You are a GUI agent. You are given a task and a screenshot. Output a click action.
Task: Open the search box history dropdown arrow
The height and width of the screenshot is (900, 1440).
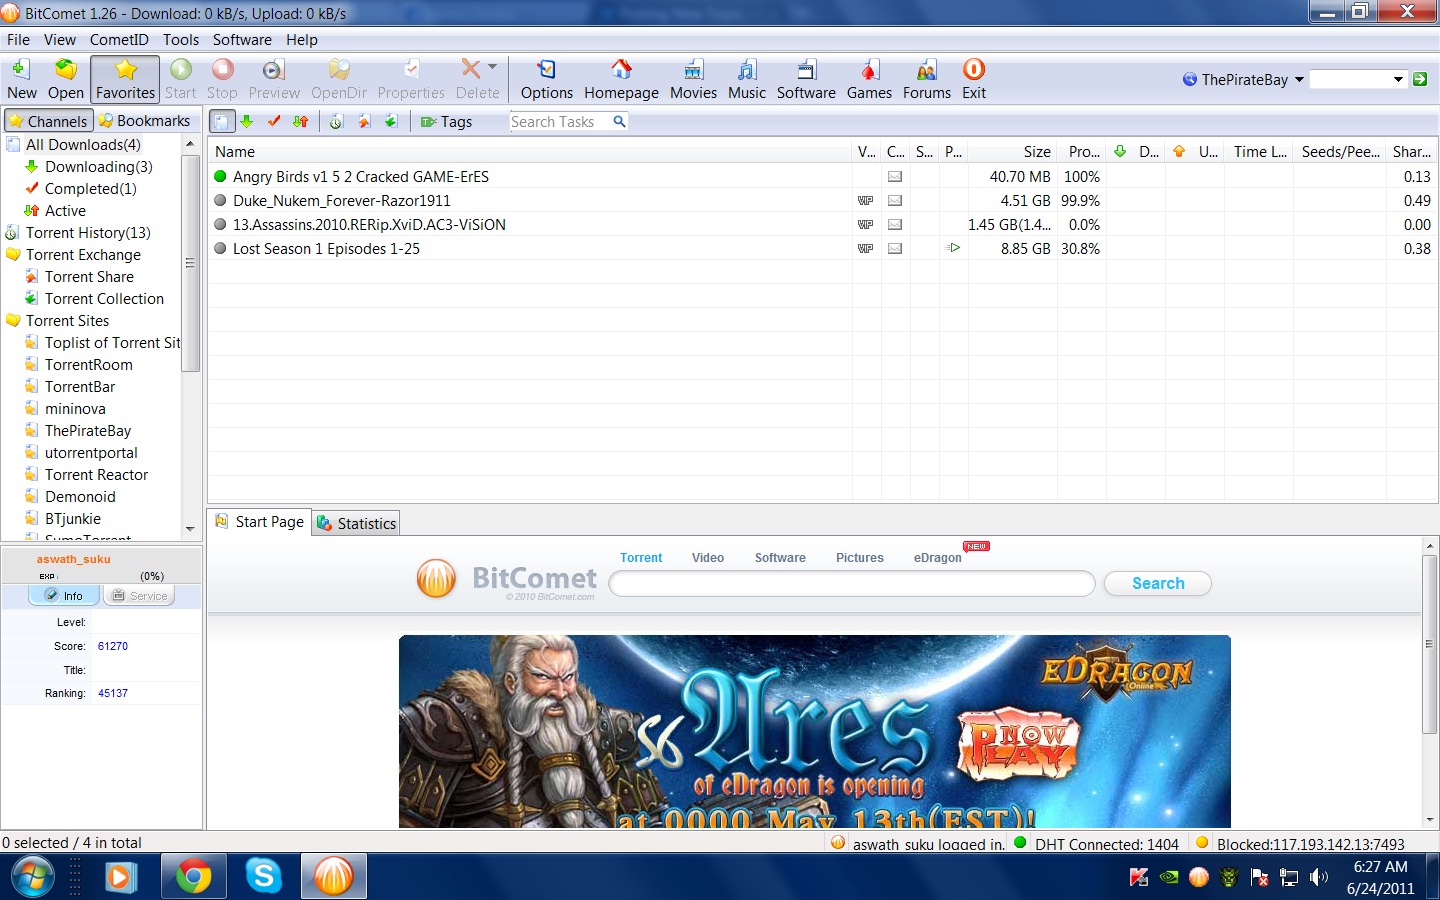click(1398, 80)
